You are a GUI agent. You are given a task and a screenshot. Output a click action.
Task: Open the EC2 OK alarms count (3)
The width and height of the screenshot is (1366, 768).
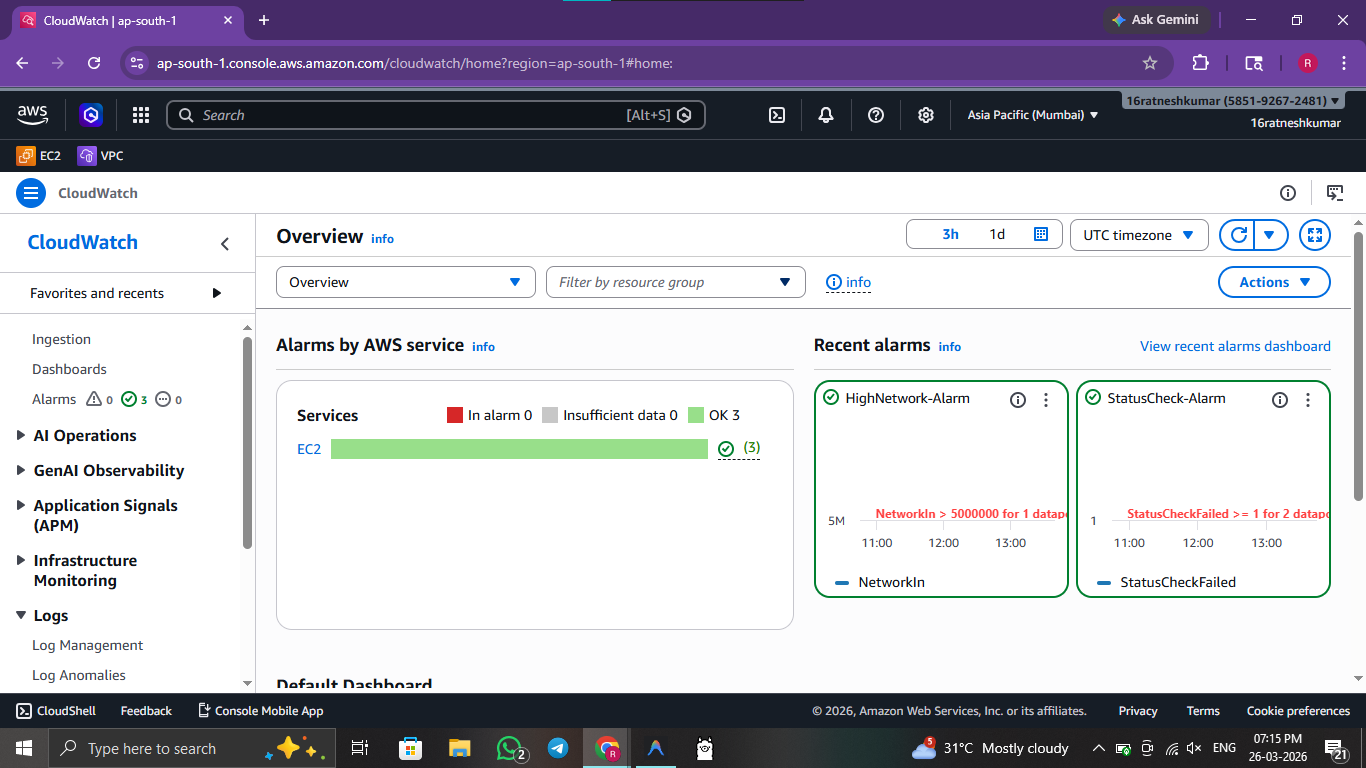pyautogui.click(x=739, y=449)
